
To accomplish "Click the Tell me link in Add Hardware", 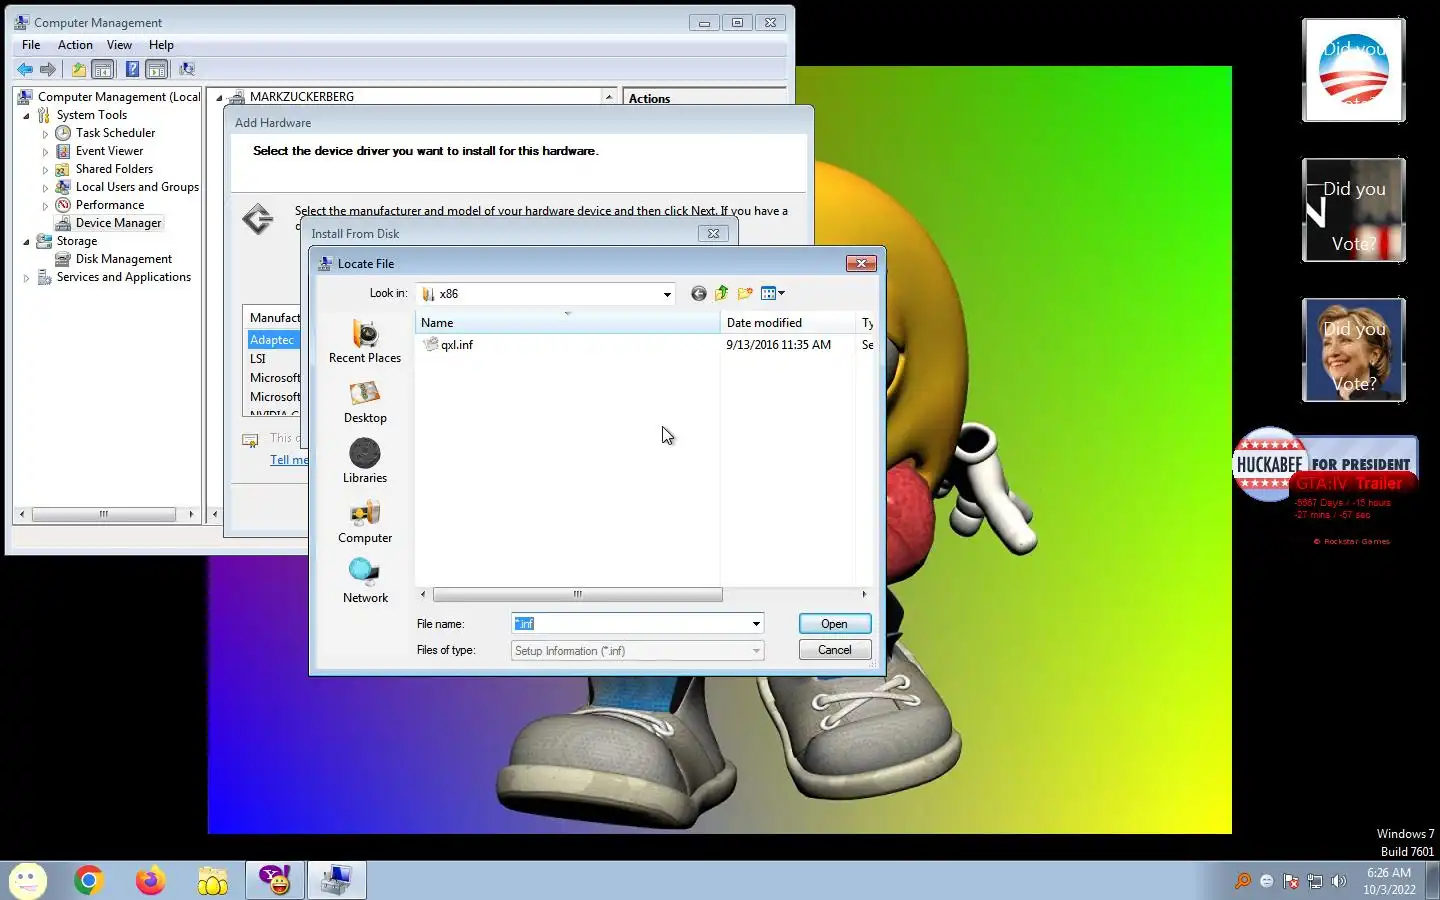I will [x=289, y=460].
